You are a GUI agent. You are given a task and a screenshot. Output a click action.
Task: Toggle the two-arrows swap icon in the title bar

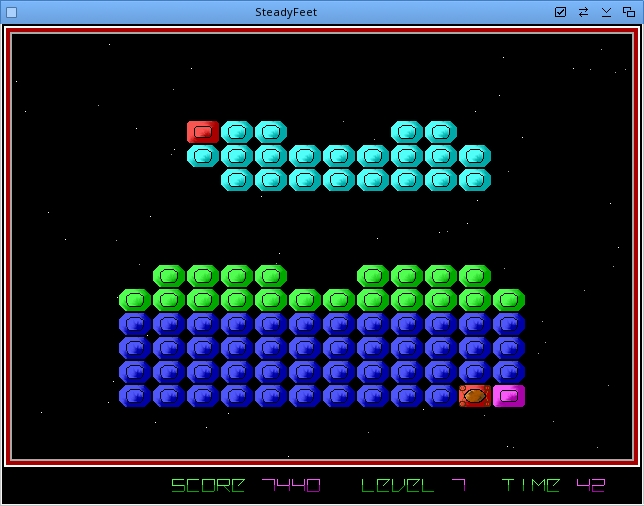tap(583, 12)
